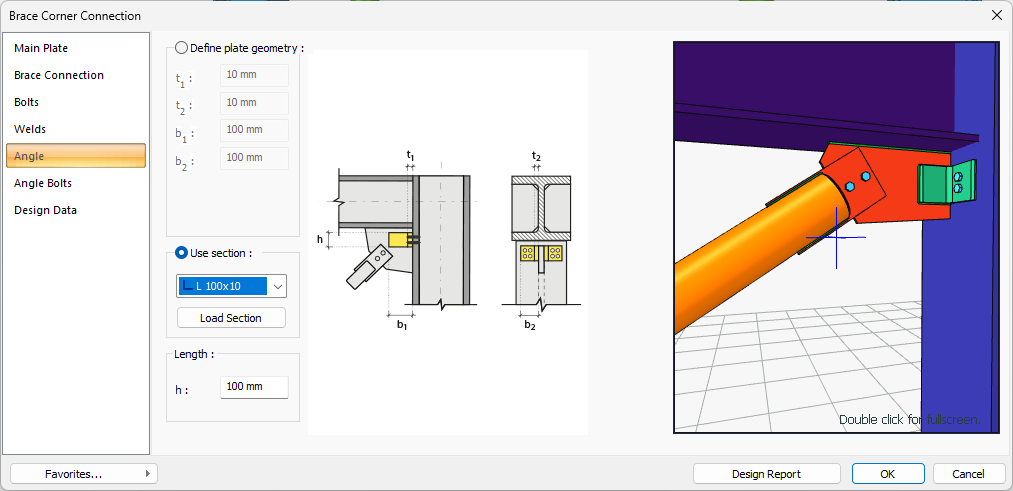The height and width of the screenshot is (491, 1013).
Task: Close the Brace Corner Connection dialog
Action: coord(996,15)
